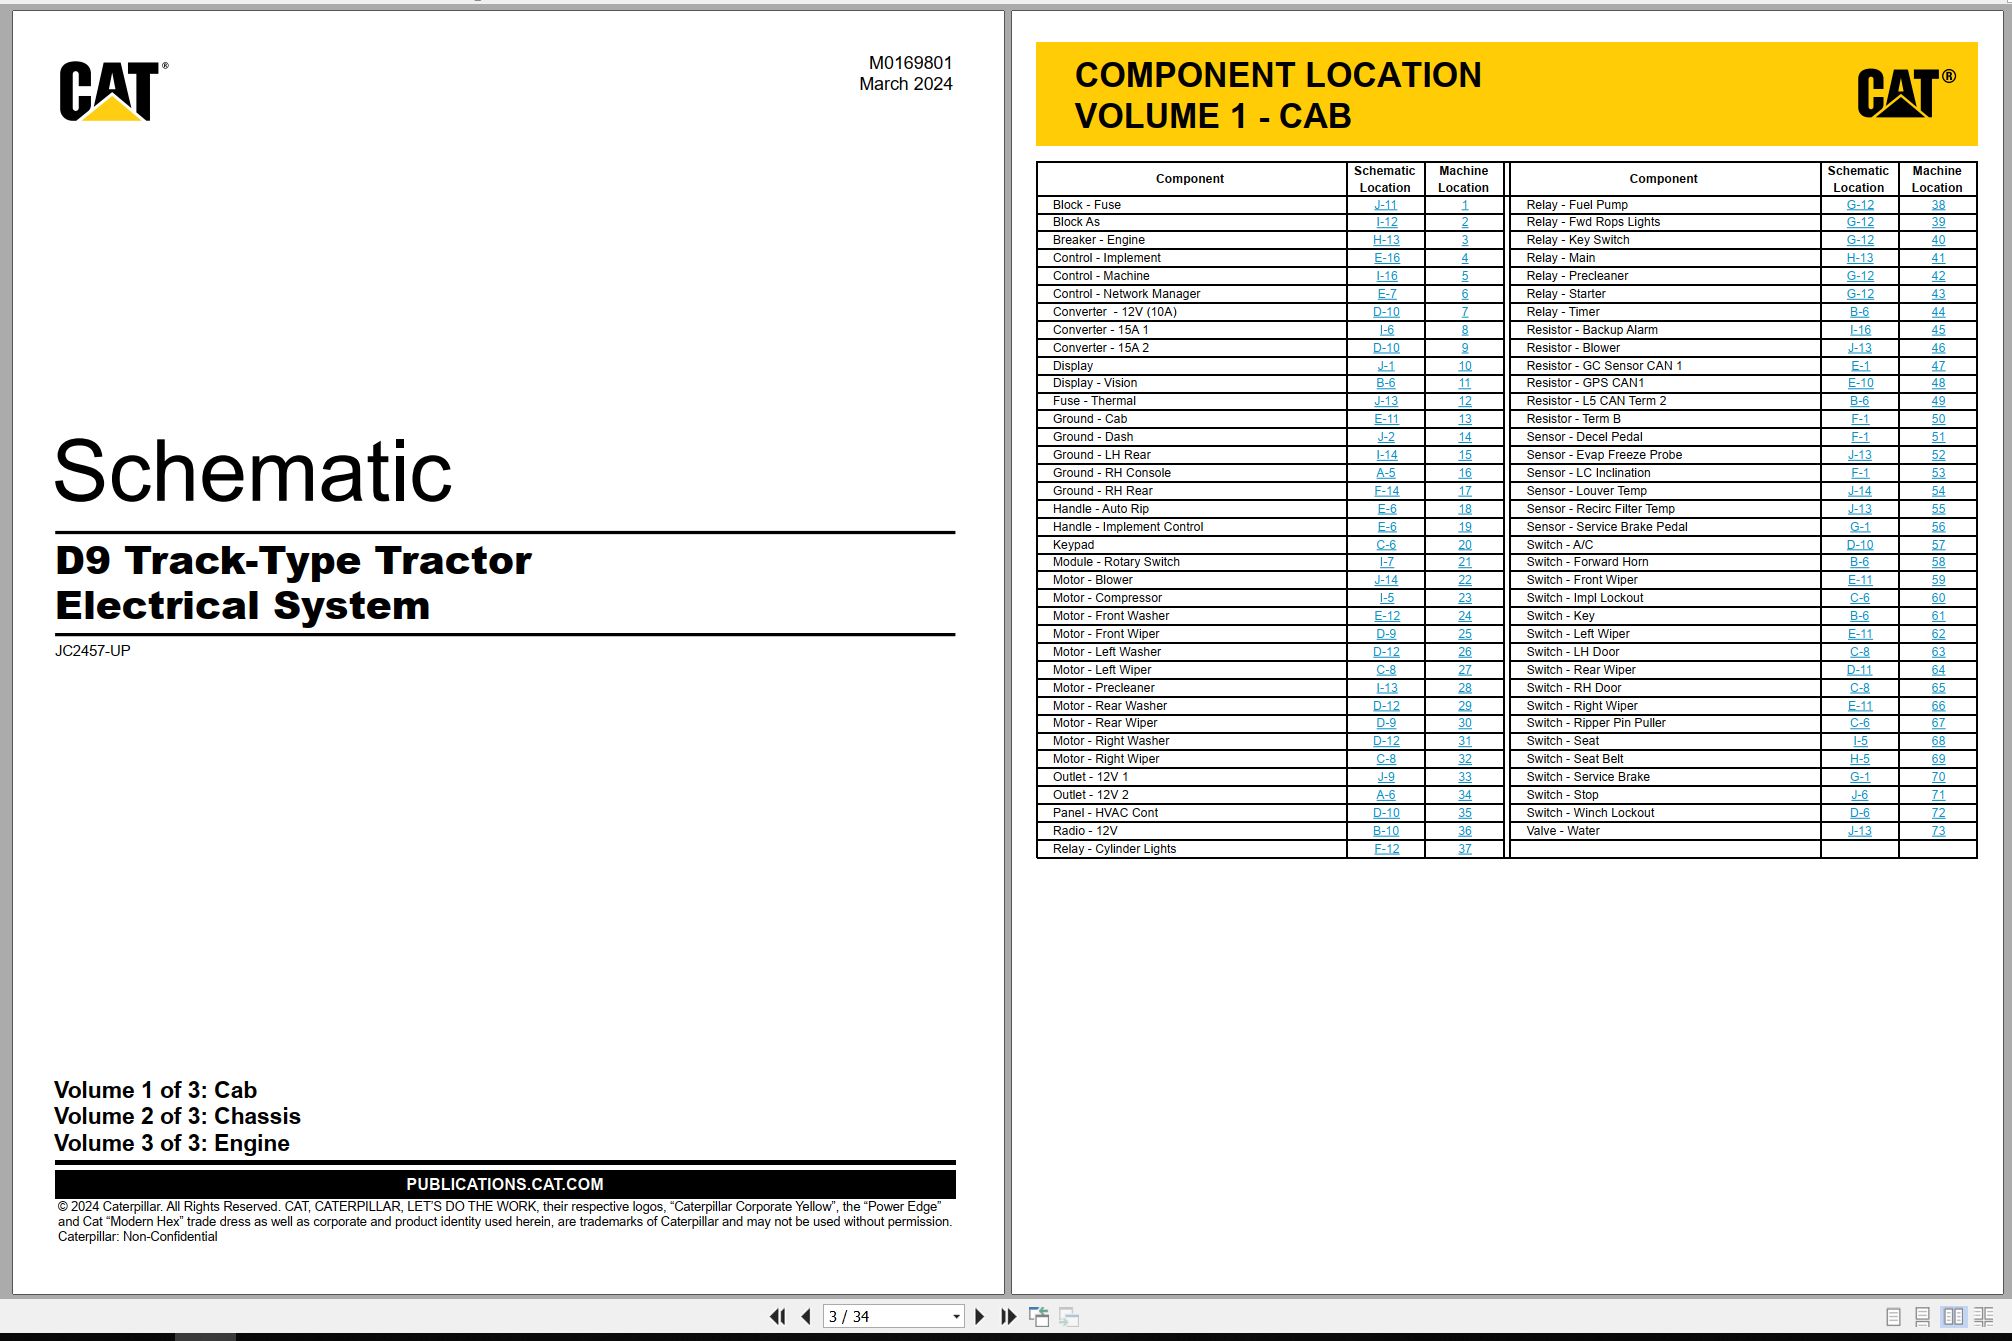2012x1341 pixels.
Task: Open schematic location I-5 for Motor - Compressor
Action: point(1386,598)
